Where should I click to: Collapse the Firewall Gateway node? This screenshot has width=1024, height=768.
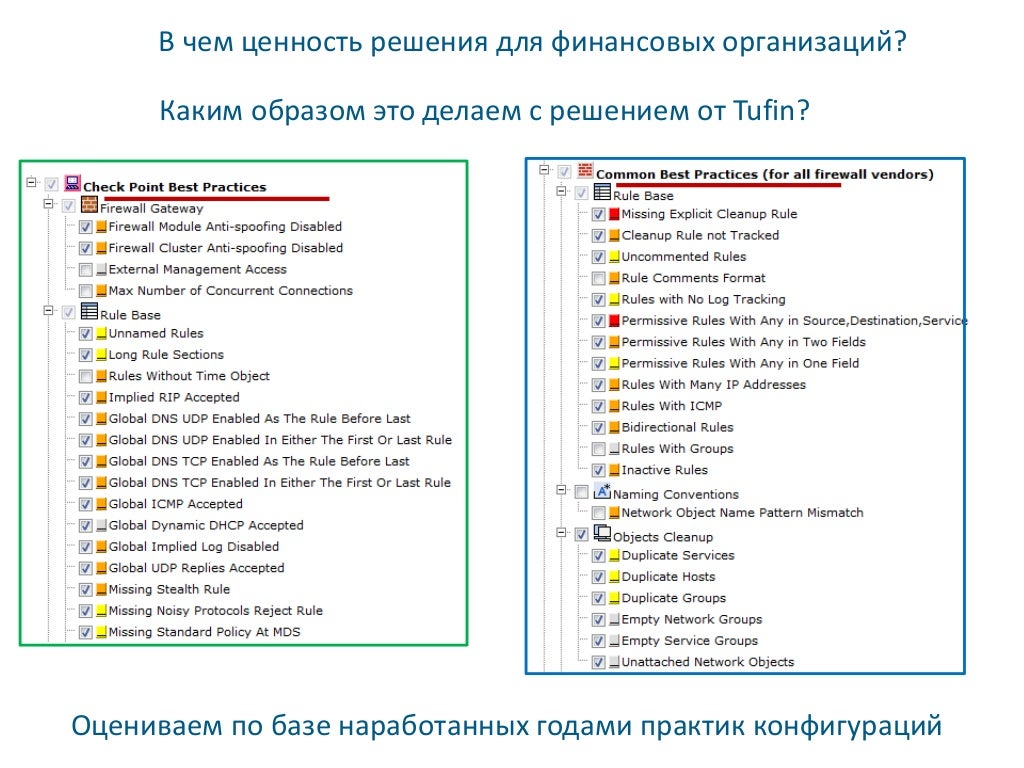pyautogui.click(x=48, y=203)
